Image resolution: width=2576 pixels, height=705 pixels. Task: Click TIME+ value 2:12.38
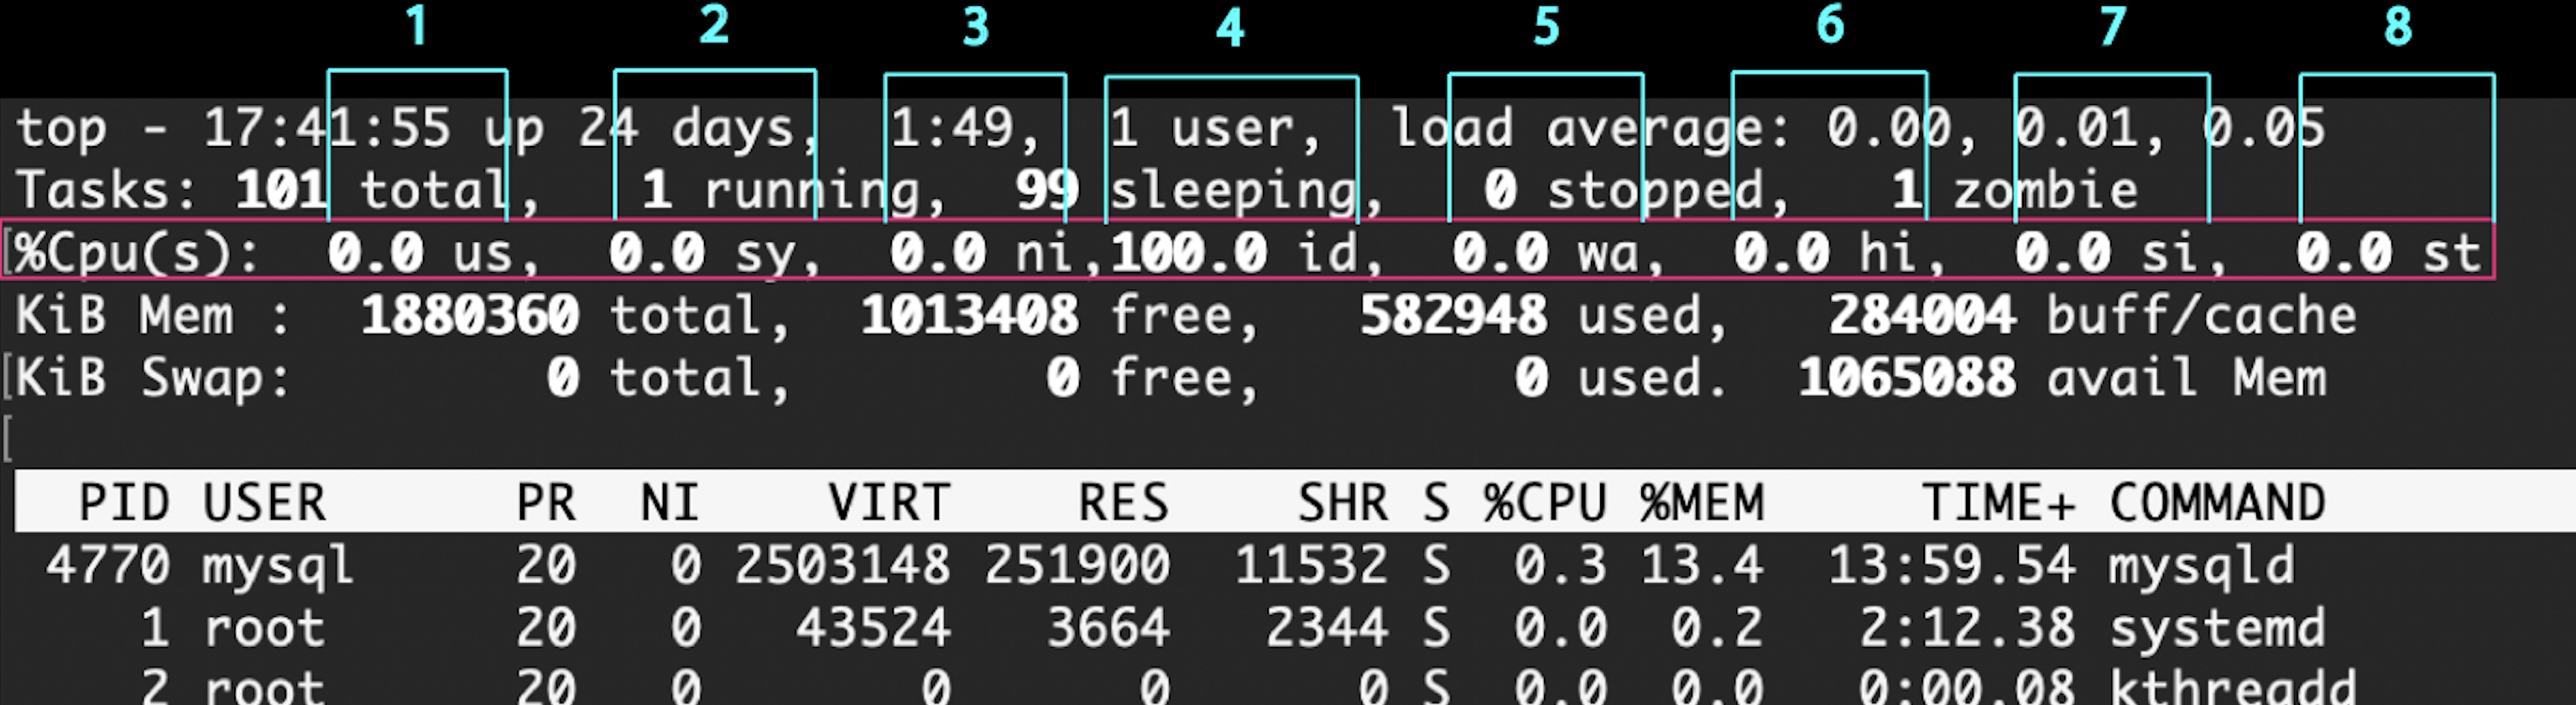click(1967, 629)
